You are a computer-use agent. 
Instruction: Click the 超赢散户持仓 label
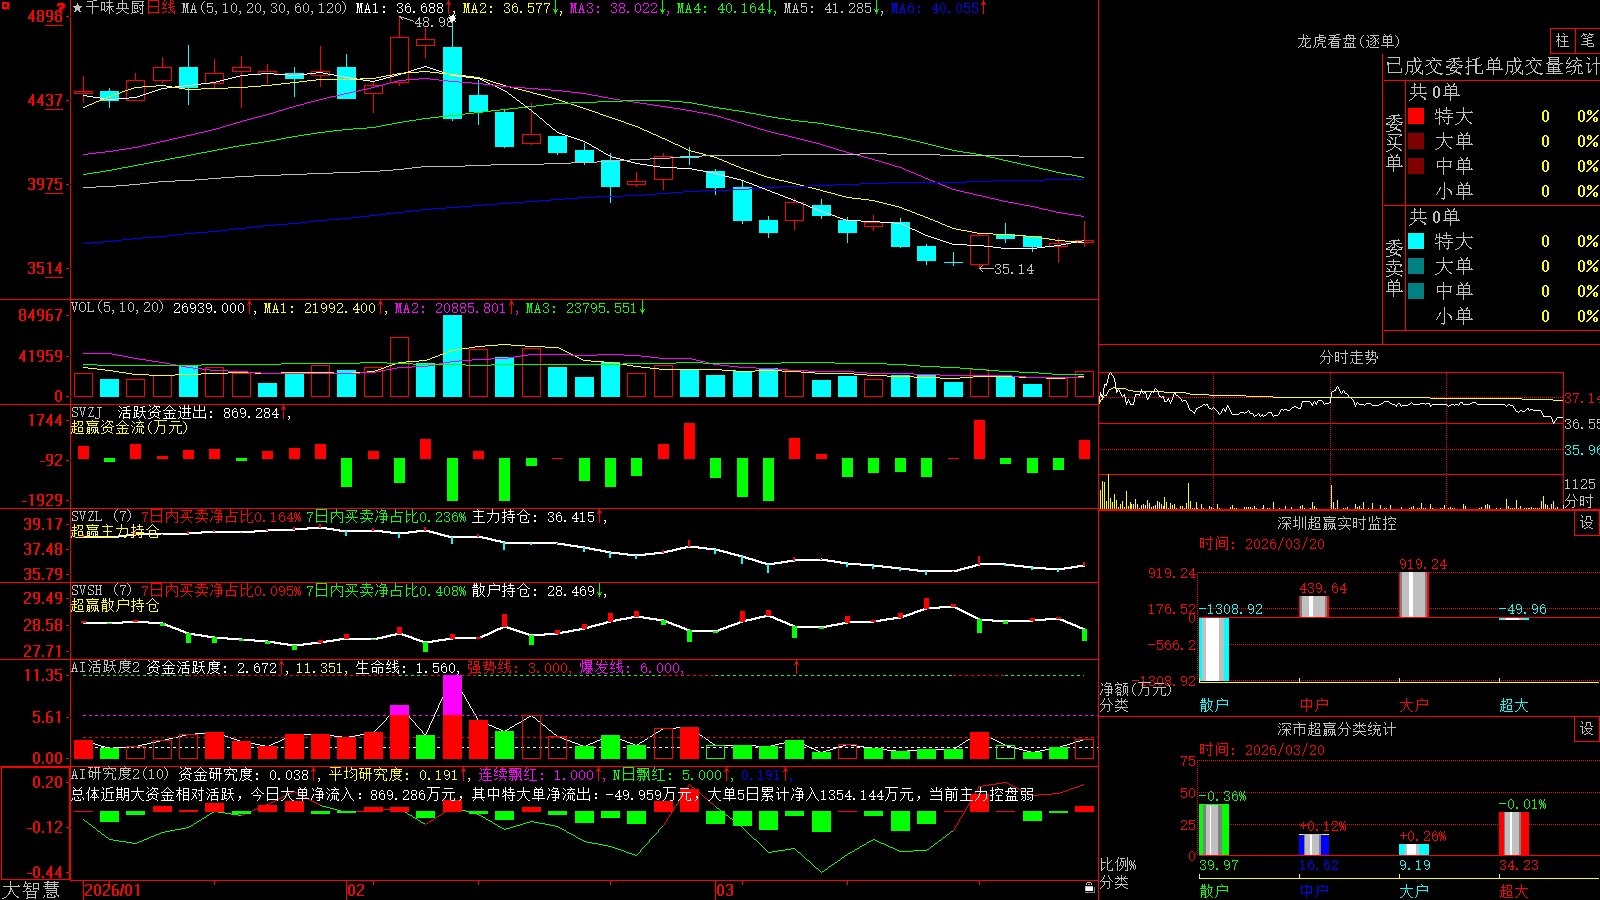(x=115, y=606)
